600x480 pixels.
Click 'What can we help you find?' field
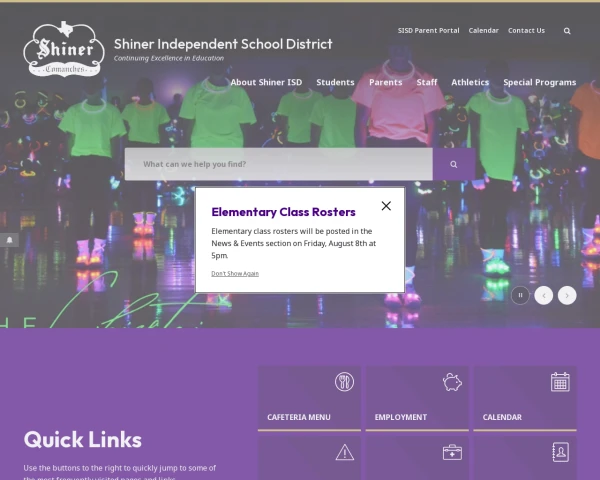click(279, 164)
